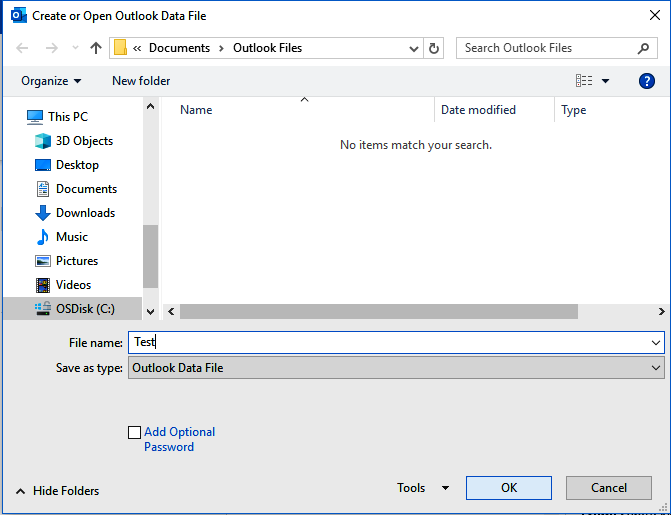
Task: Open Help with the question mark icon
Action: (647, 81)
